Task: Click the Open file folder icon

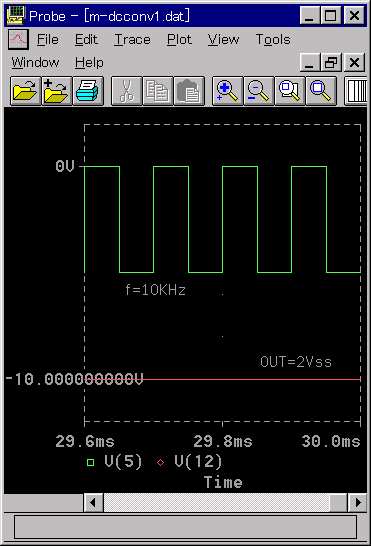Action: coord(25,91)
